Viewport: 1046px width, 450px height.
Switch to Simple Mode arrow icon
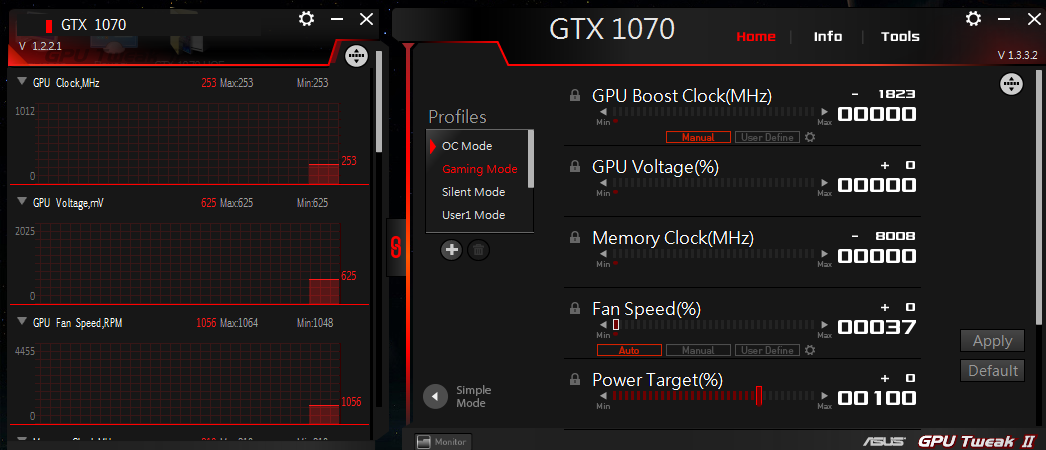(x=434, y=396)
